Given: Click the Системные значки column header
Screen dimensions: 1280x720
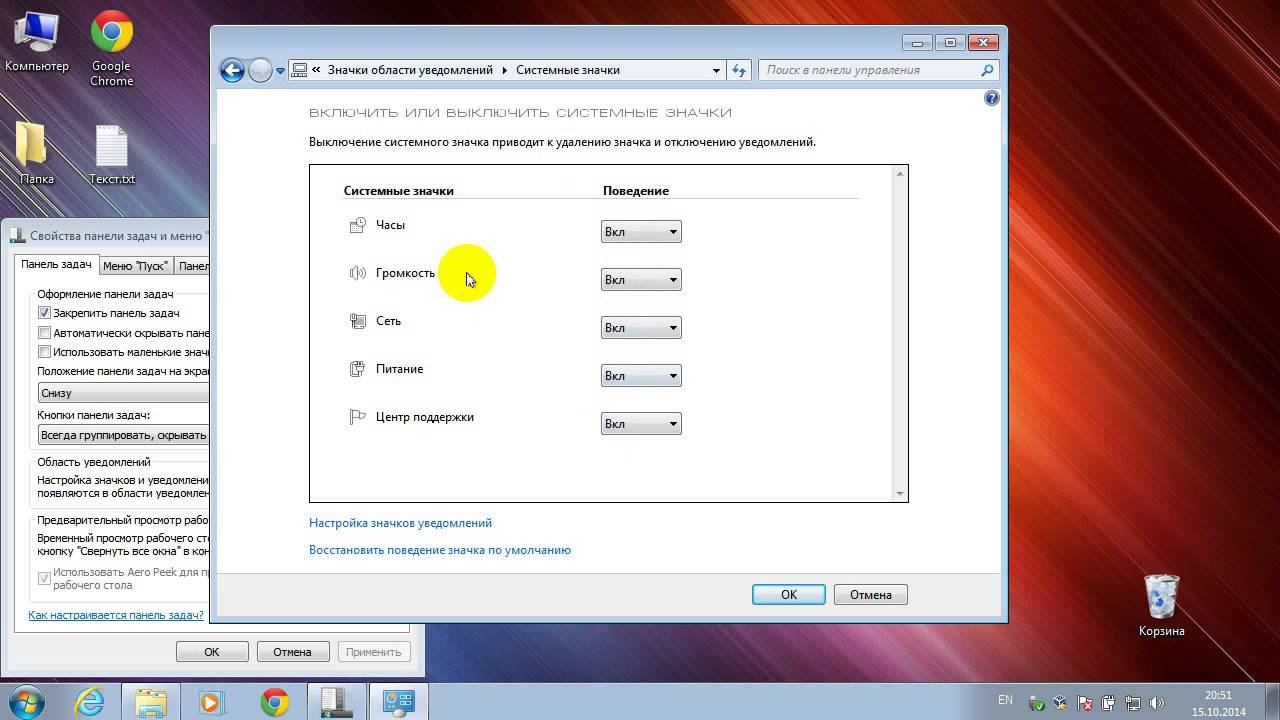Looking at the screenshot, I should point(399,191).
